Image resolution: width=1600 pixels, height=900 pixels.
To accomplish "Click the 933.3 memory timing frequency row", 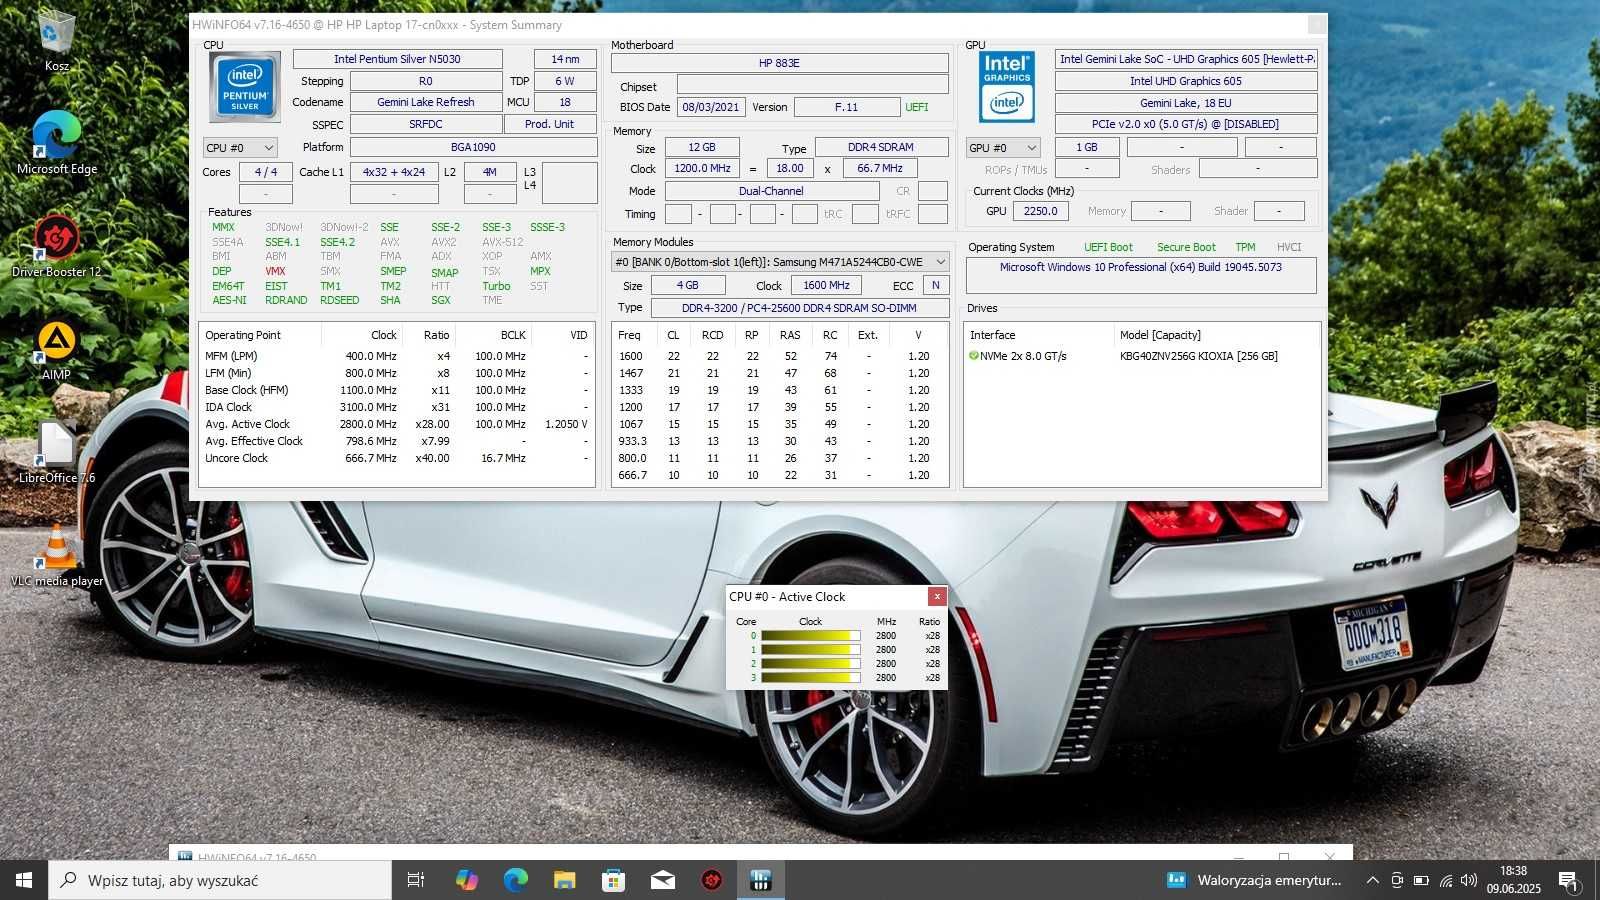I will coord(780,441).
